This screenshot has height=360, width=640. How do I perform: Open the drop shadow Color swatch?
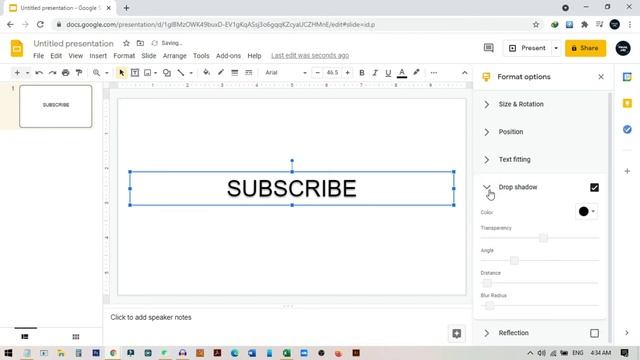(587, 211)
